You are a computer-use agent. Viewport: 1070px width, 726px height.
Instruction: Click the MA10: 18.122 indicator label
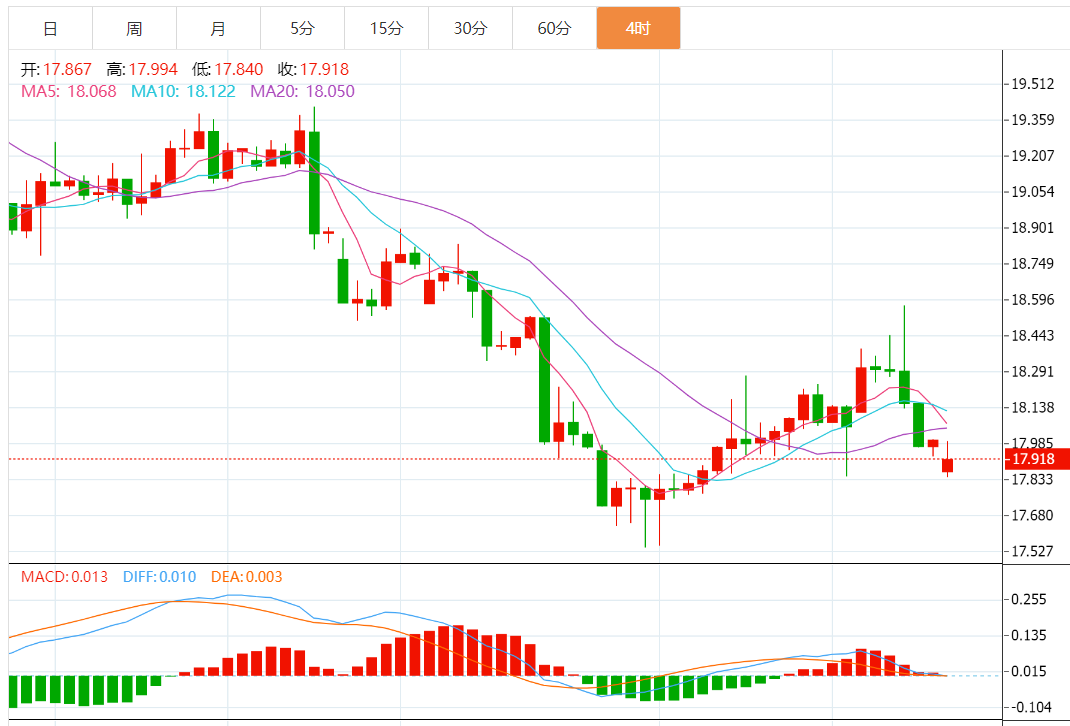184,91
